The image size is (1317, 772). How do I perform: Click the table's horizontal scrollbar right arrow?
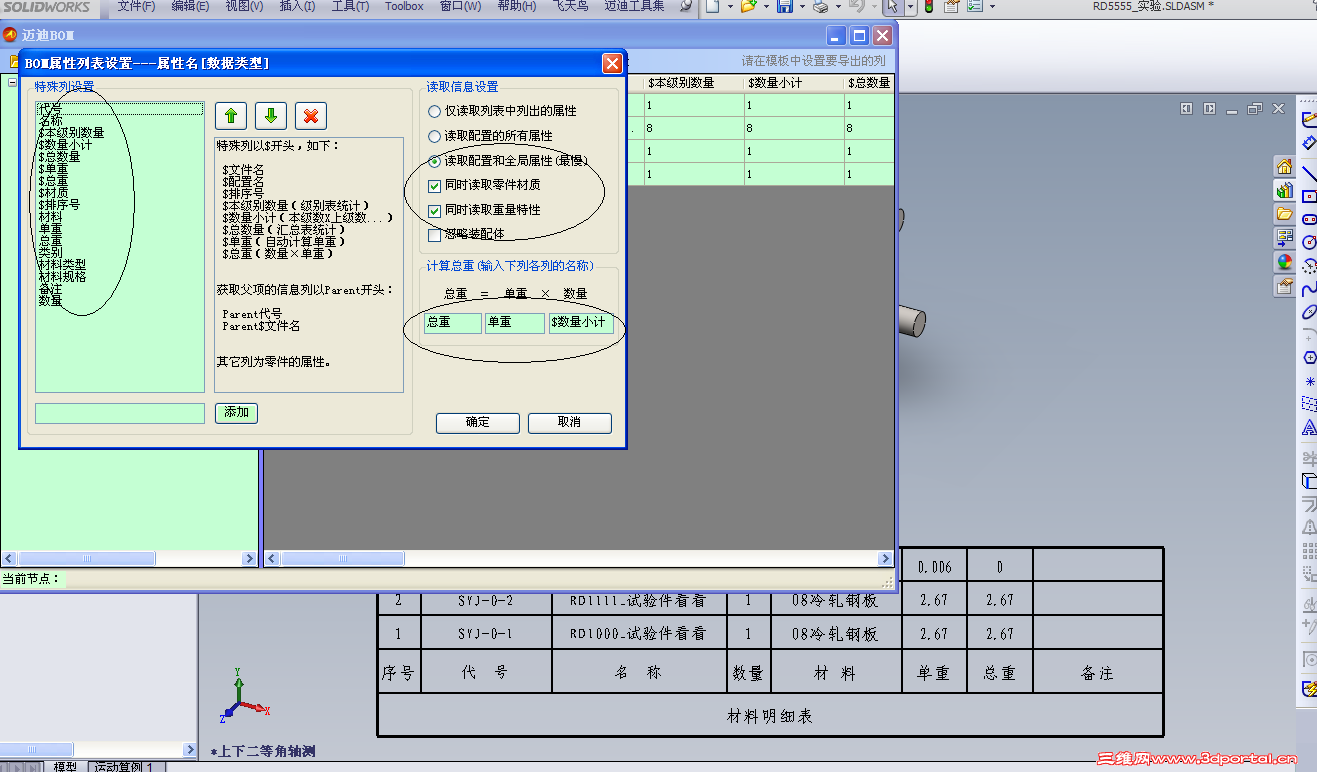click(885, 559)
